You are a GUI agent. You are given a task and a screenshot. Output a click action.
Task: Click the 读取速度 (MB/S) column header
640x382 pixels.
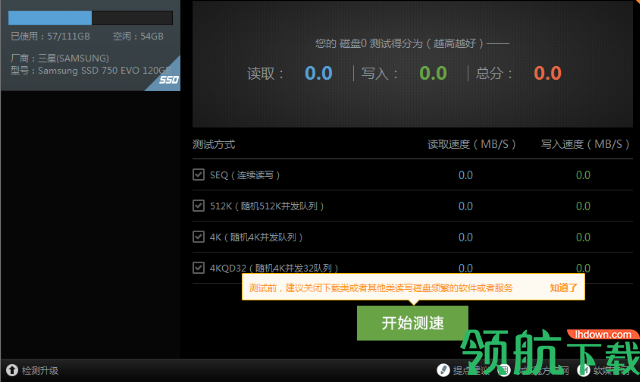click(x=471, y=144)
